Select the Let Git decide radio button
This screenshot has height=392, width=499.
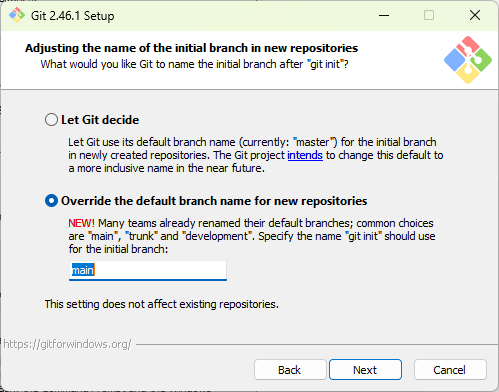click(x=51, y=120)
